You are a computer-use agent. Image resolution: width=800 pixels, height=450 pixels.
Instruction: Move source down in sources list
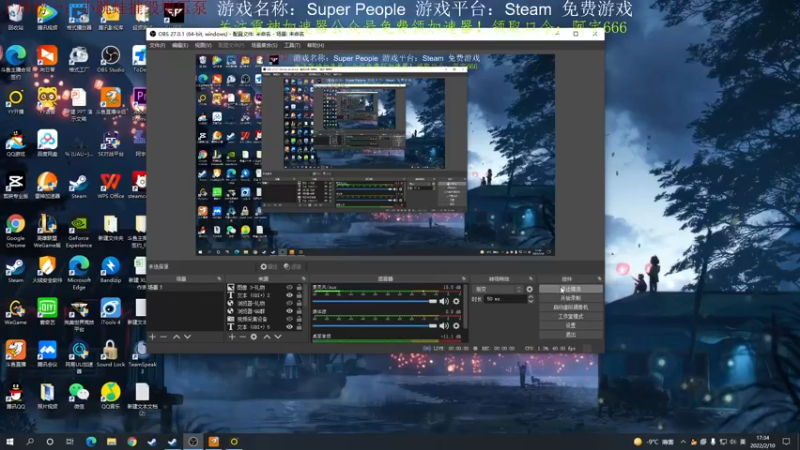[278, 337]
